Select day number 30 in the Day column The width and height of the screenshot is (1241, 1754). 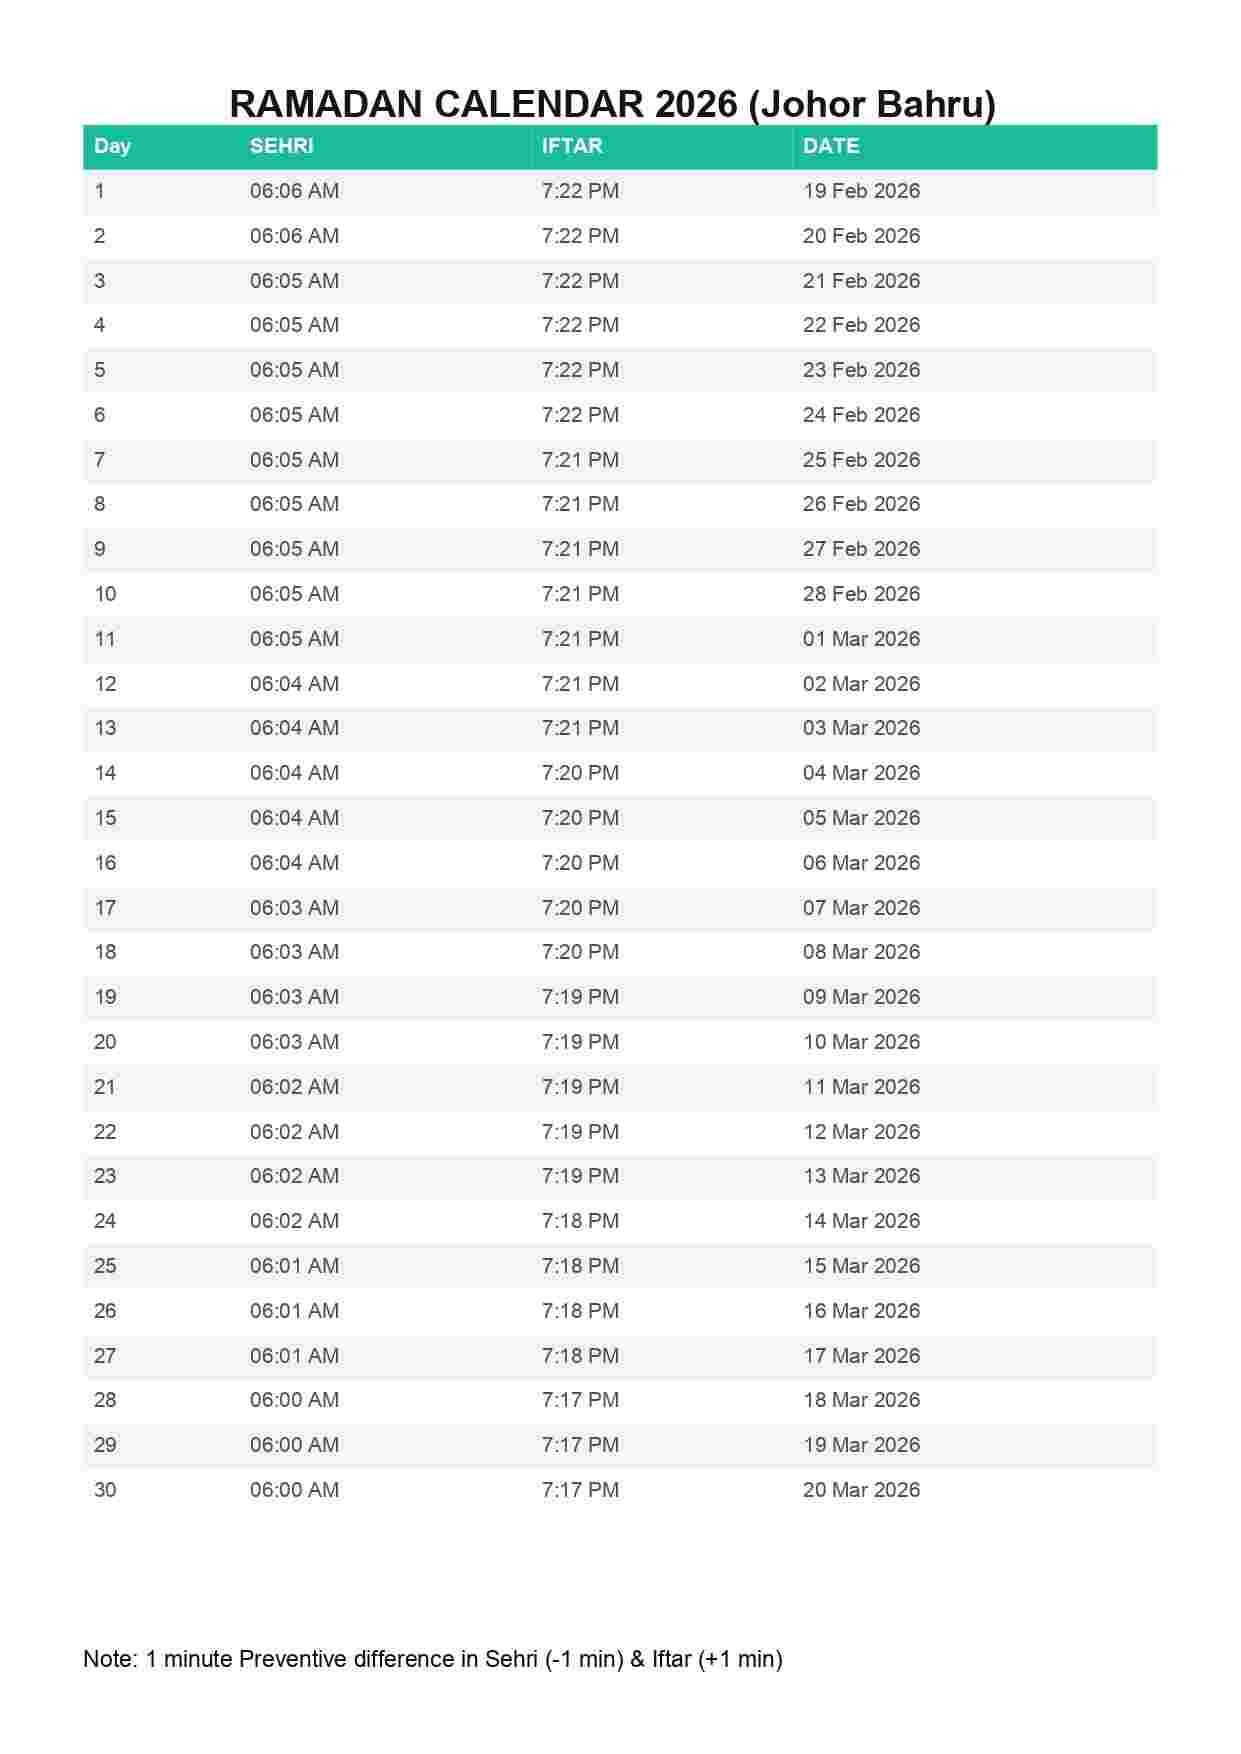click(x=105, y=1490)
